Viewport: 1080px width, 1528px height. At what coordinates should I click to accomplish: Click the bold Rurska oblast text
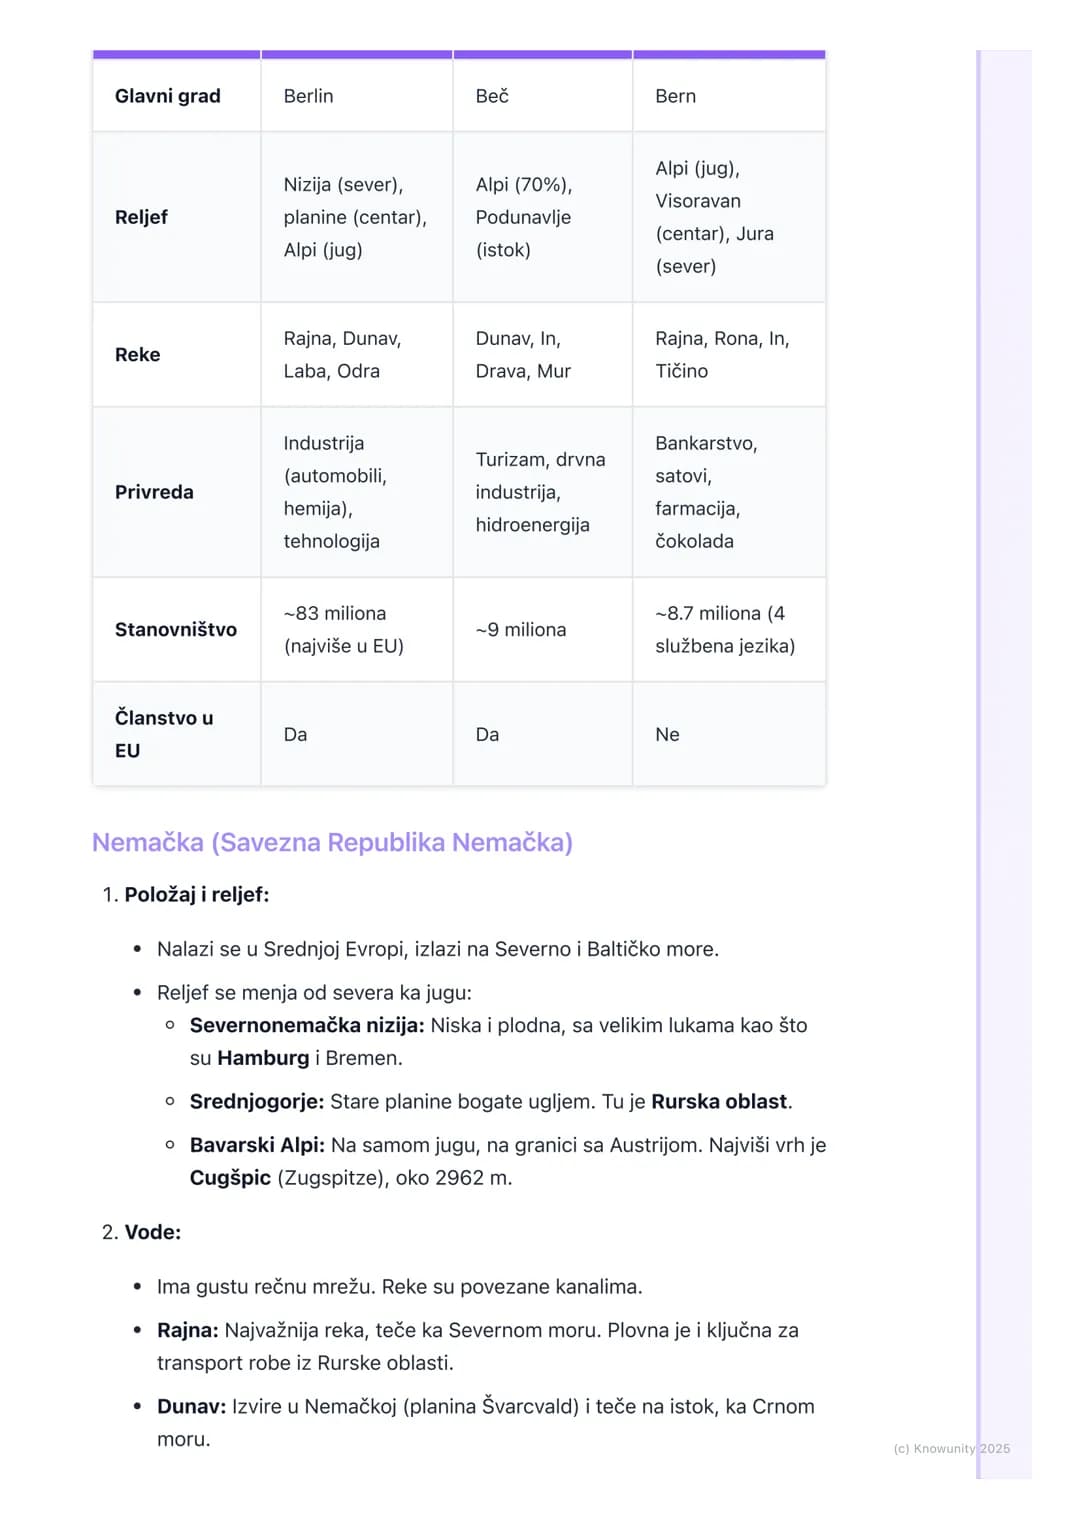tap(719, 1101)
